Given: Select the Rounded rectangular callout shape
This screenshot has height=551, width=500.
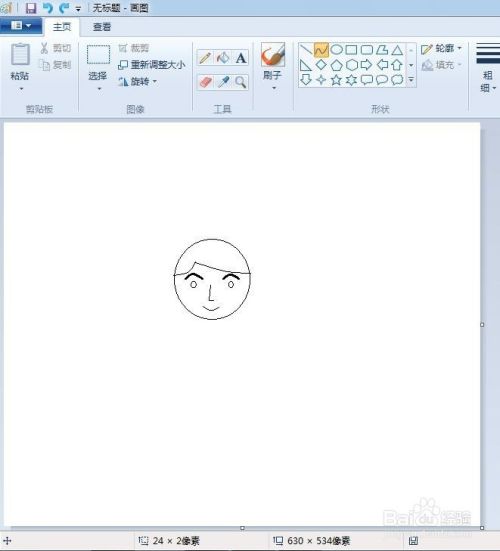Looking at the screenshot, I should point(367,80).
